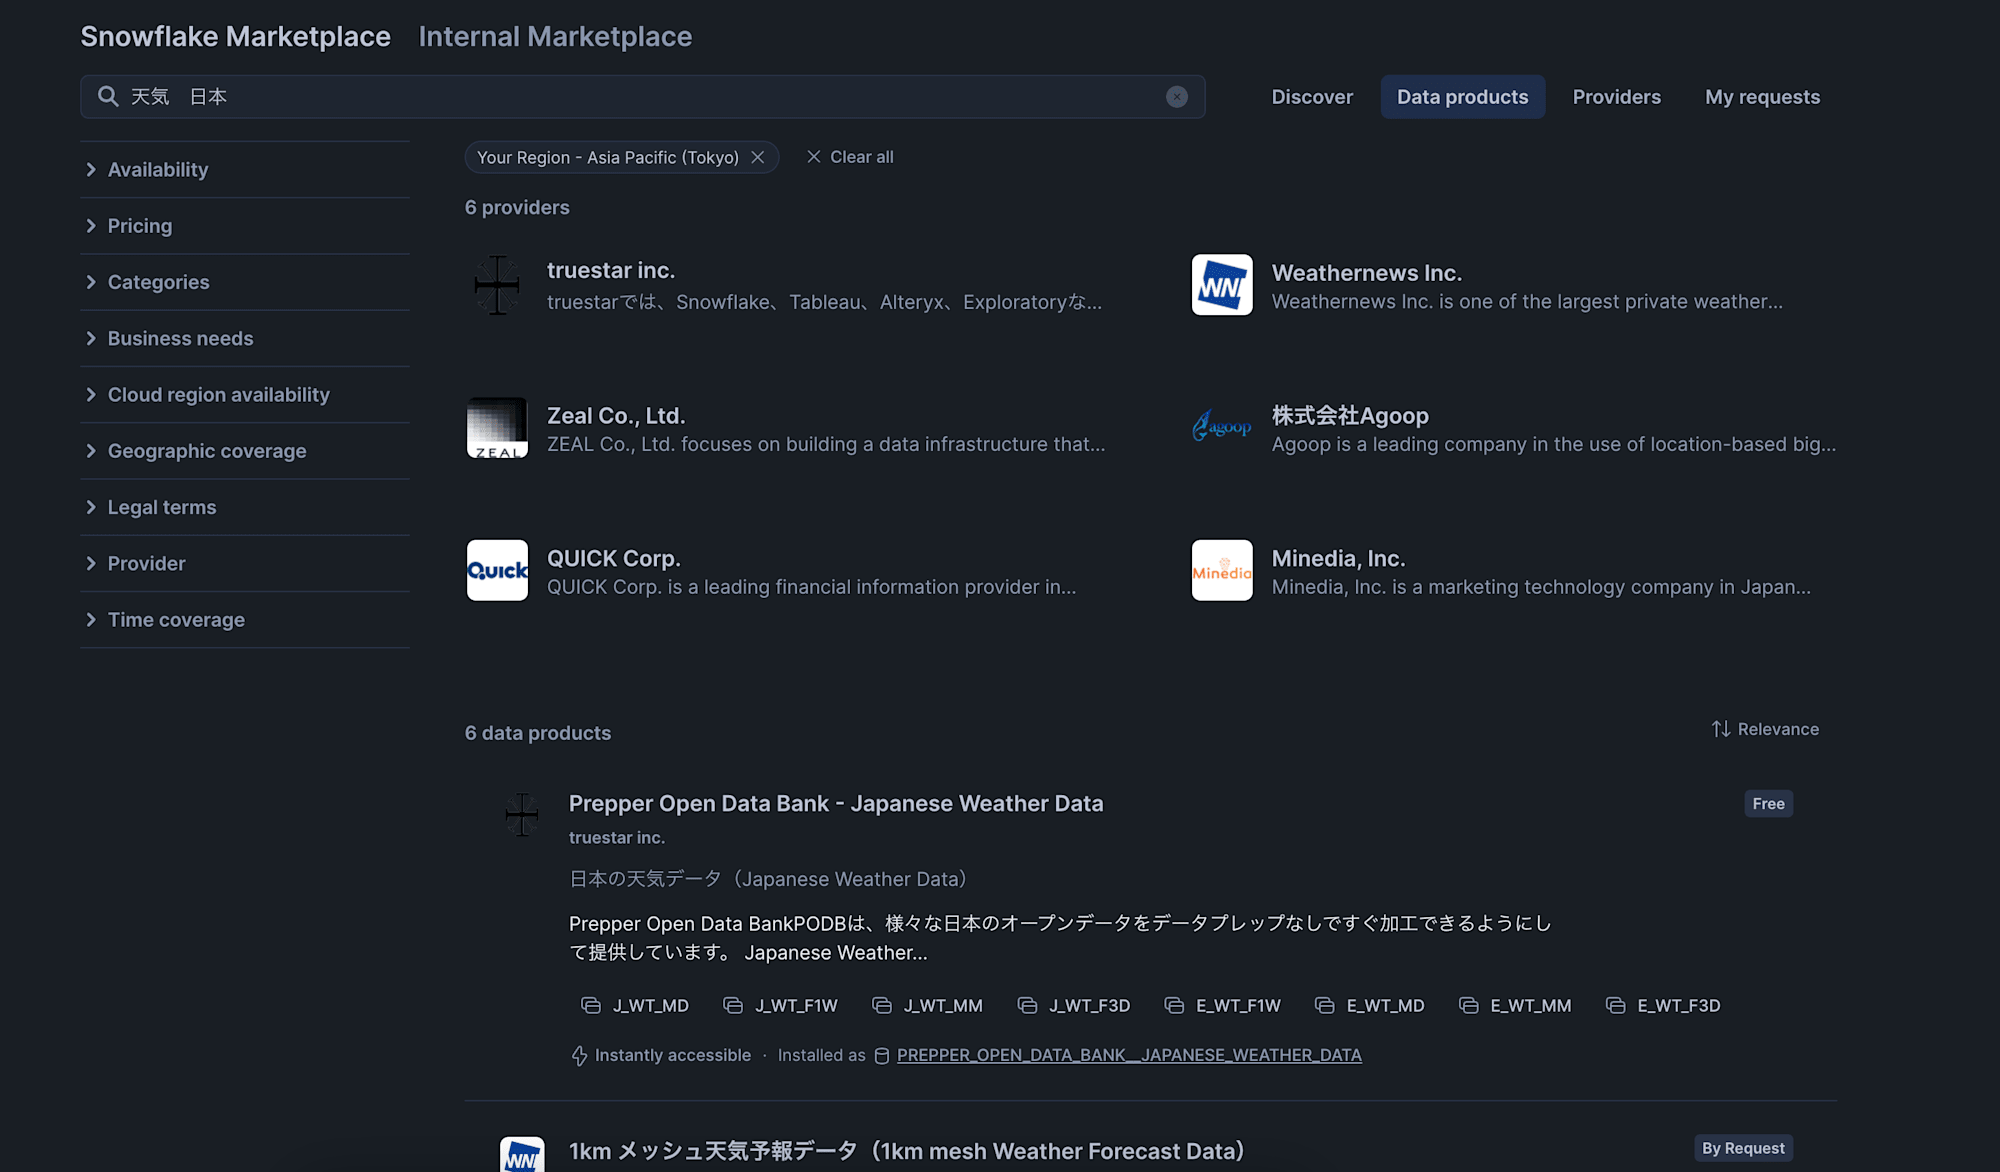Expand Cloud region availability filter

click(245, 395)
